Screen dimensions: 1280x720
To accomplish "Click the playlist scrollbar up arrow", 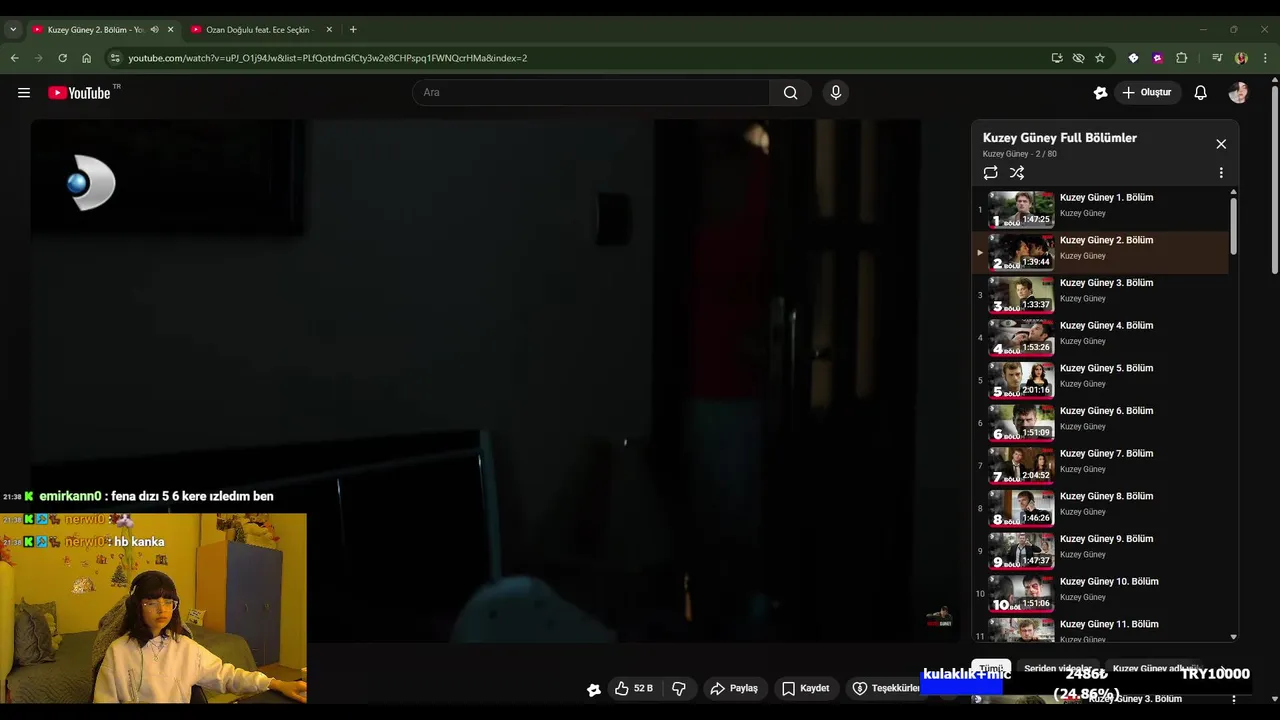I will click(1233, 192).
